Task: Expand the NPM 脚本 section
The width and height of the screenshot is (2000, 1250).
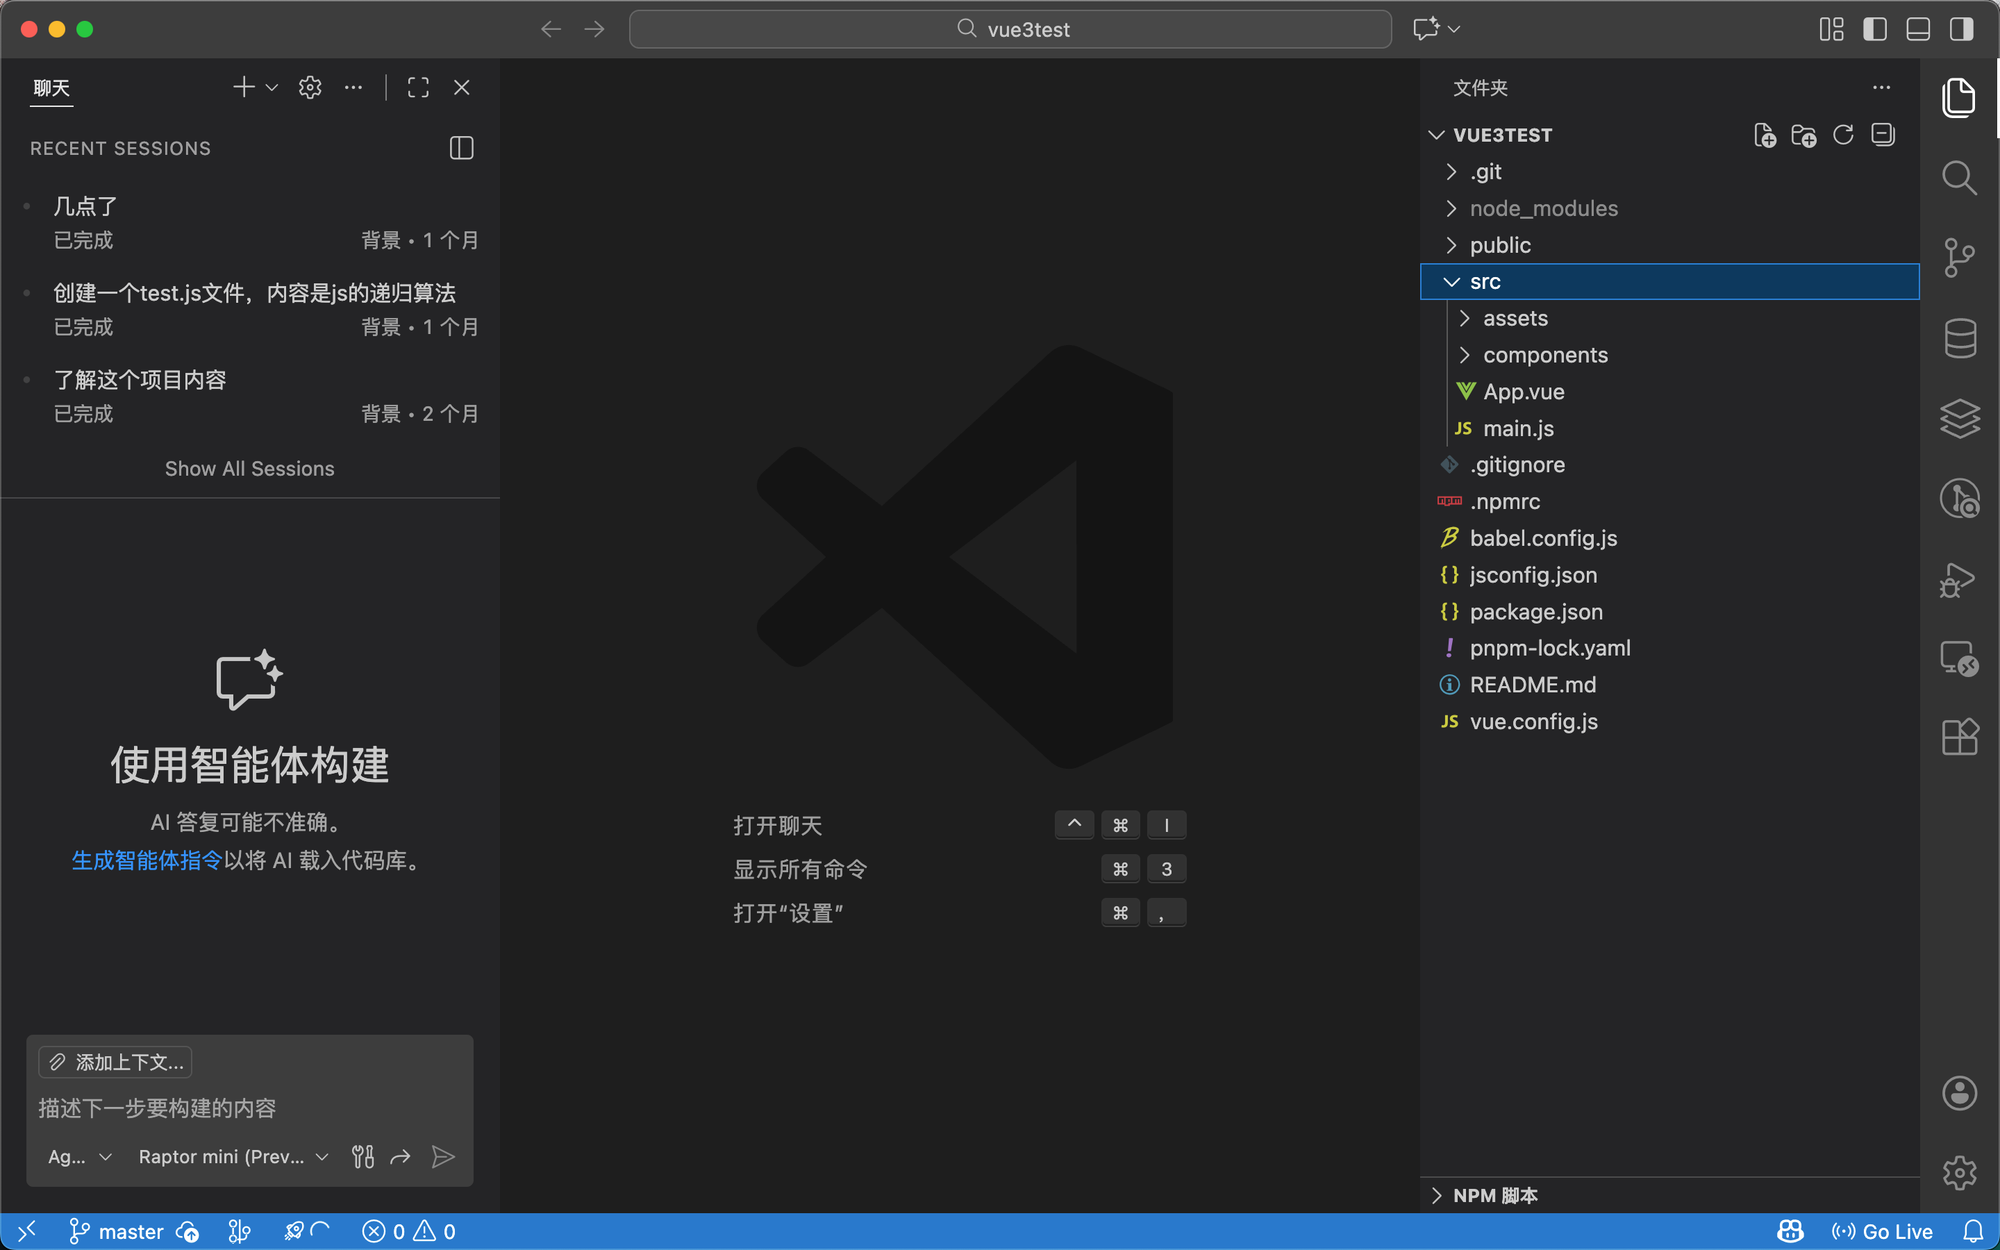Action: [1494, 1195]
